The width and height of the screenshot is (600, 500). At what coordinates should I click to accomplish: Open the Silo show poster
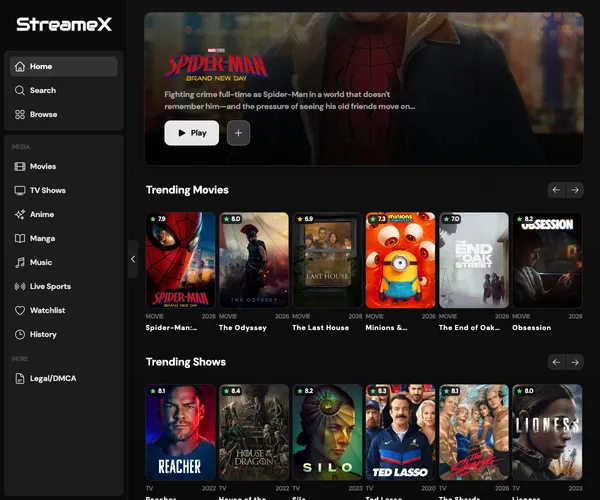327,432
